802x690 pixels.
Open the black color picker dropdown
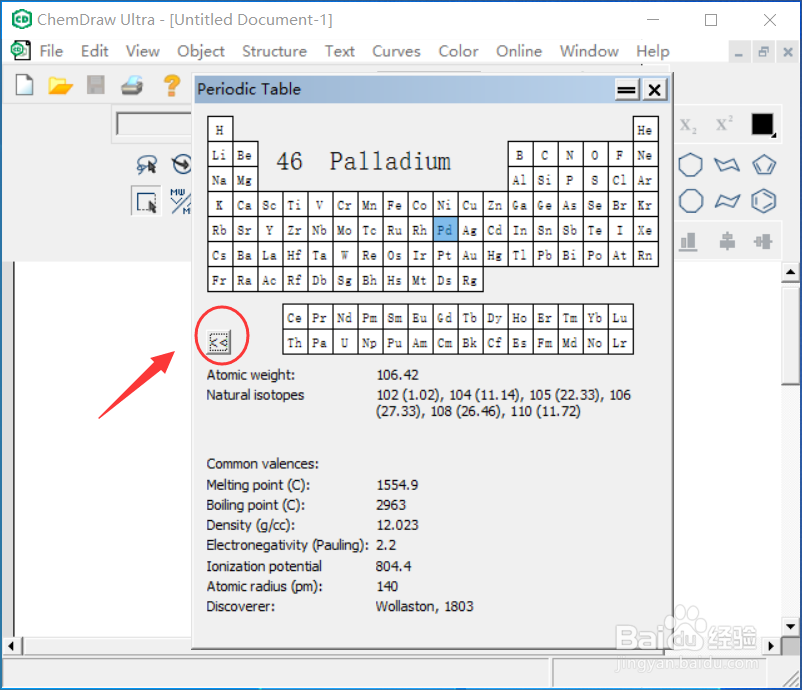tap(763, 124)
